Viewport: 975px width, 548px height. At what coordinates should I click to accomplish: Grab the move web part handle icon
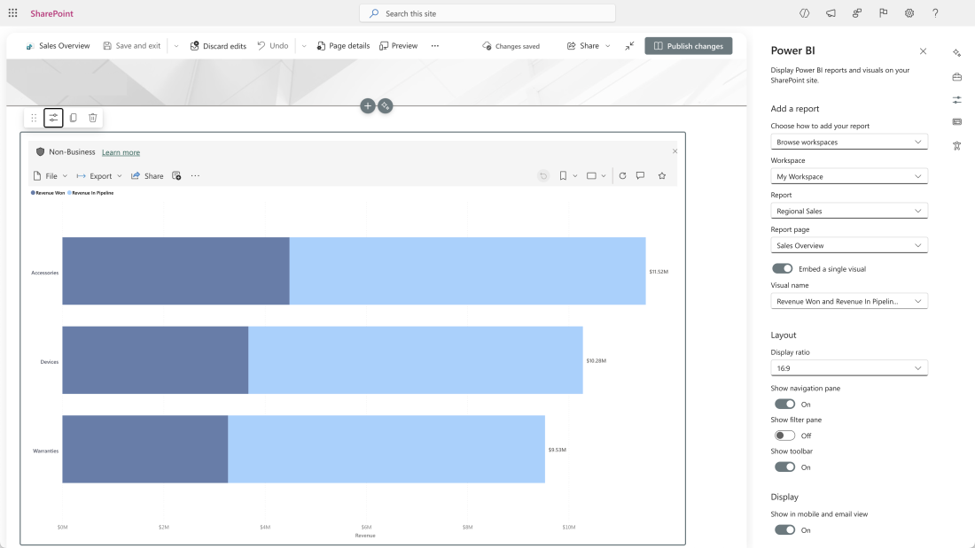pyautogui.click(x=34, y=118)
